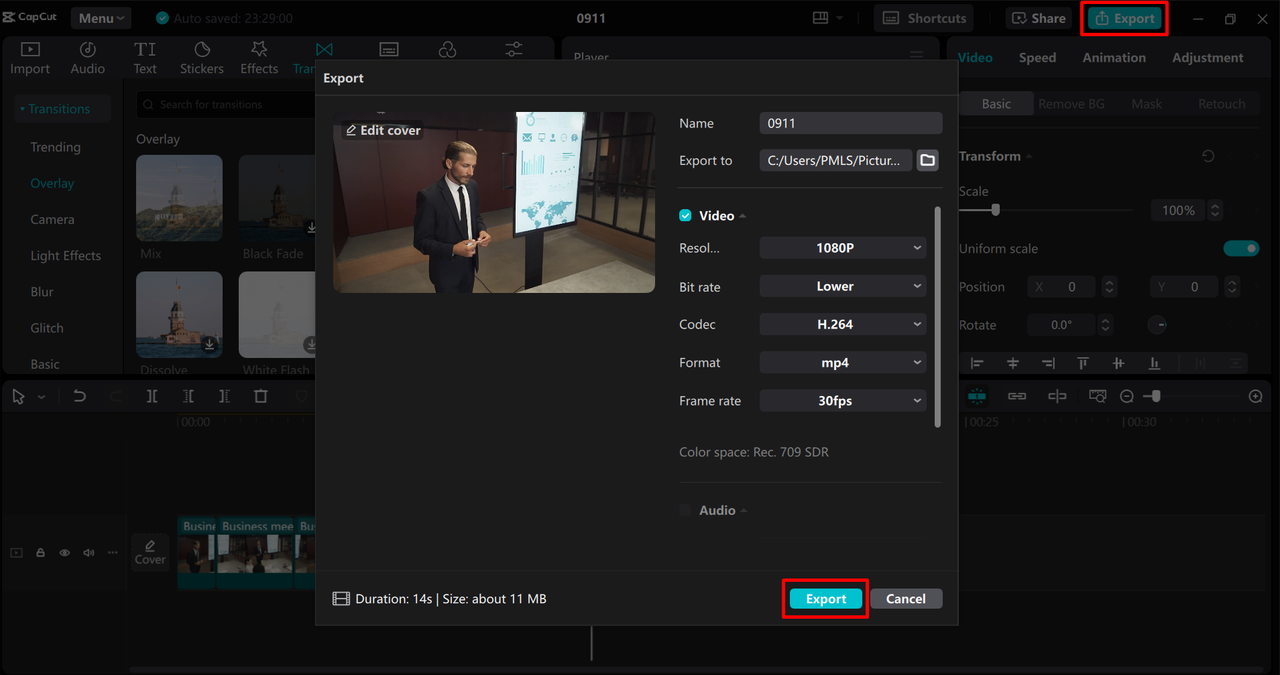This screenshot has height=675, width=1280.
Task: Open the Resolution 1080P dropdown
Action: 843,248
